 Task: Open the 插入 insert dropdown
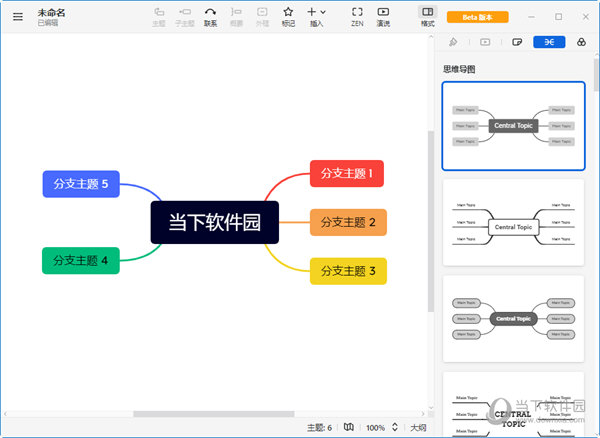(316, 16)
